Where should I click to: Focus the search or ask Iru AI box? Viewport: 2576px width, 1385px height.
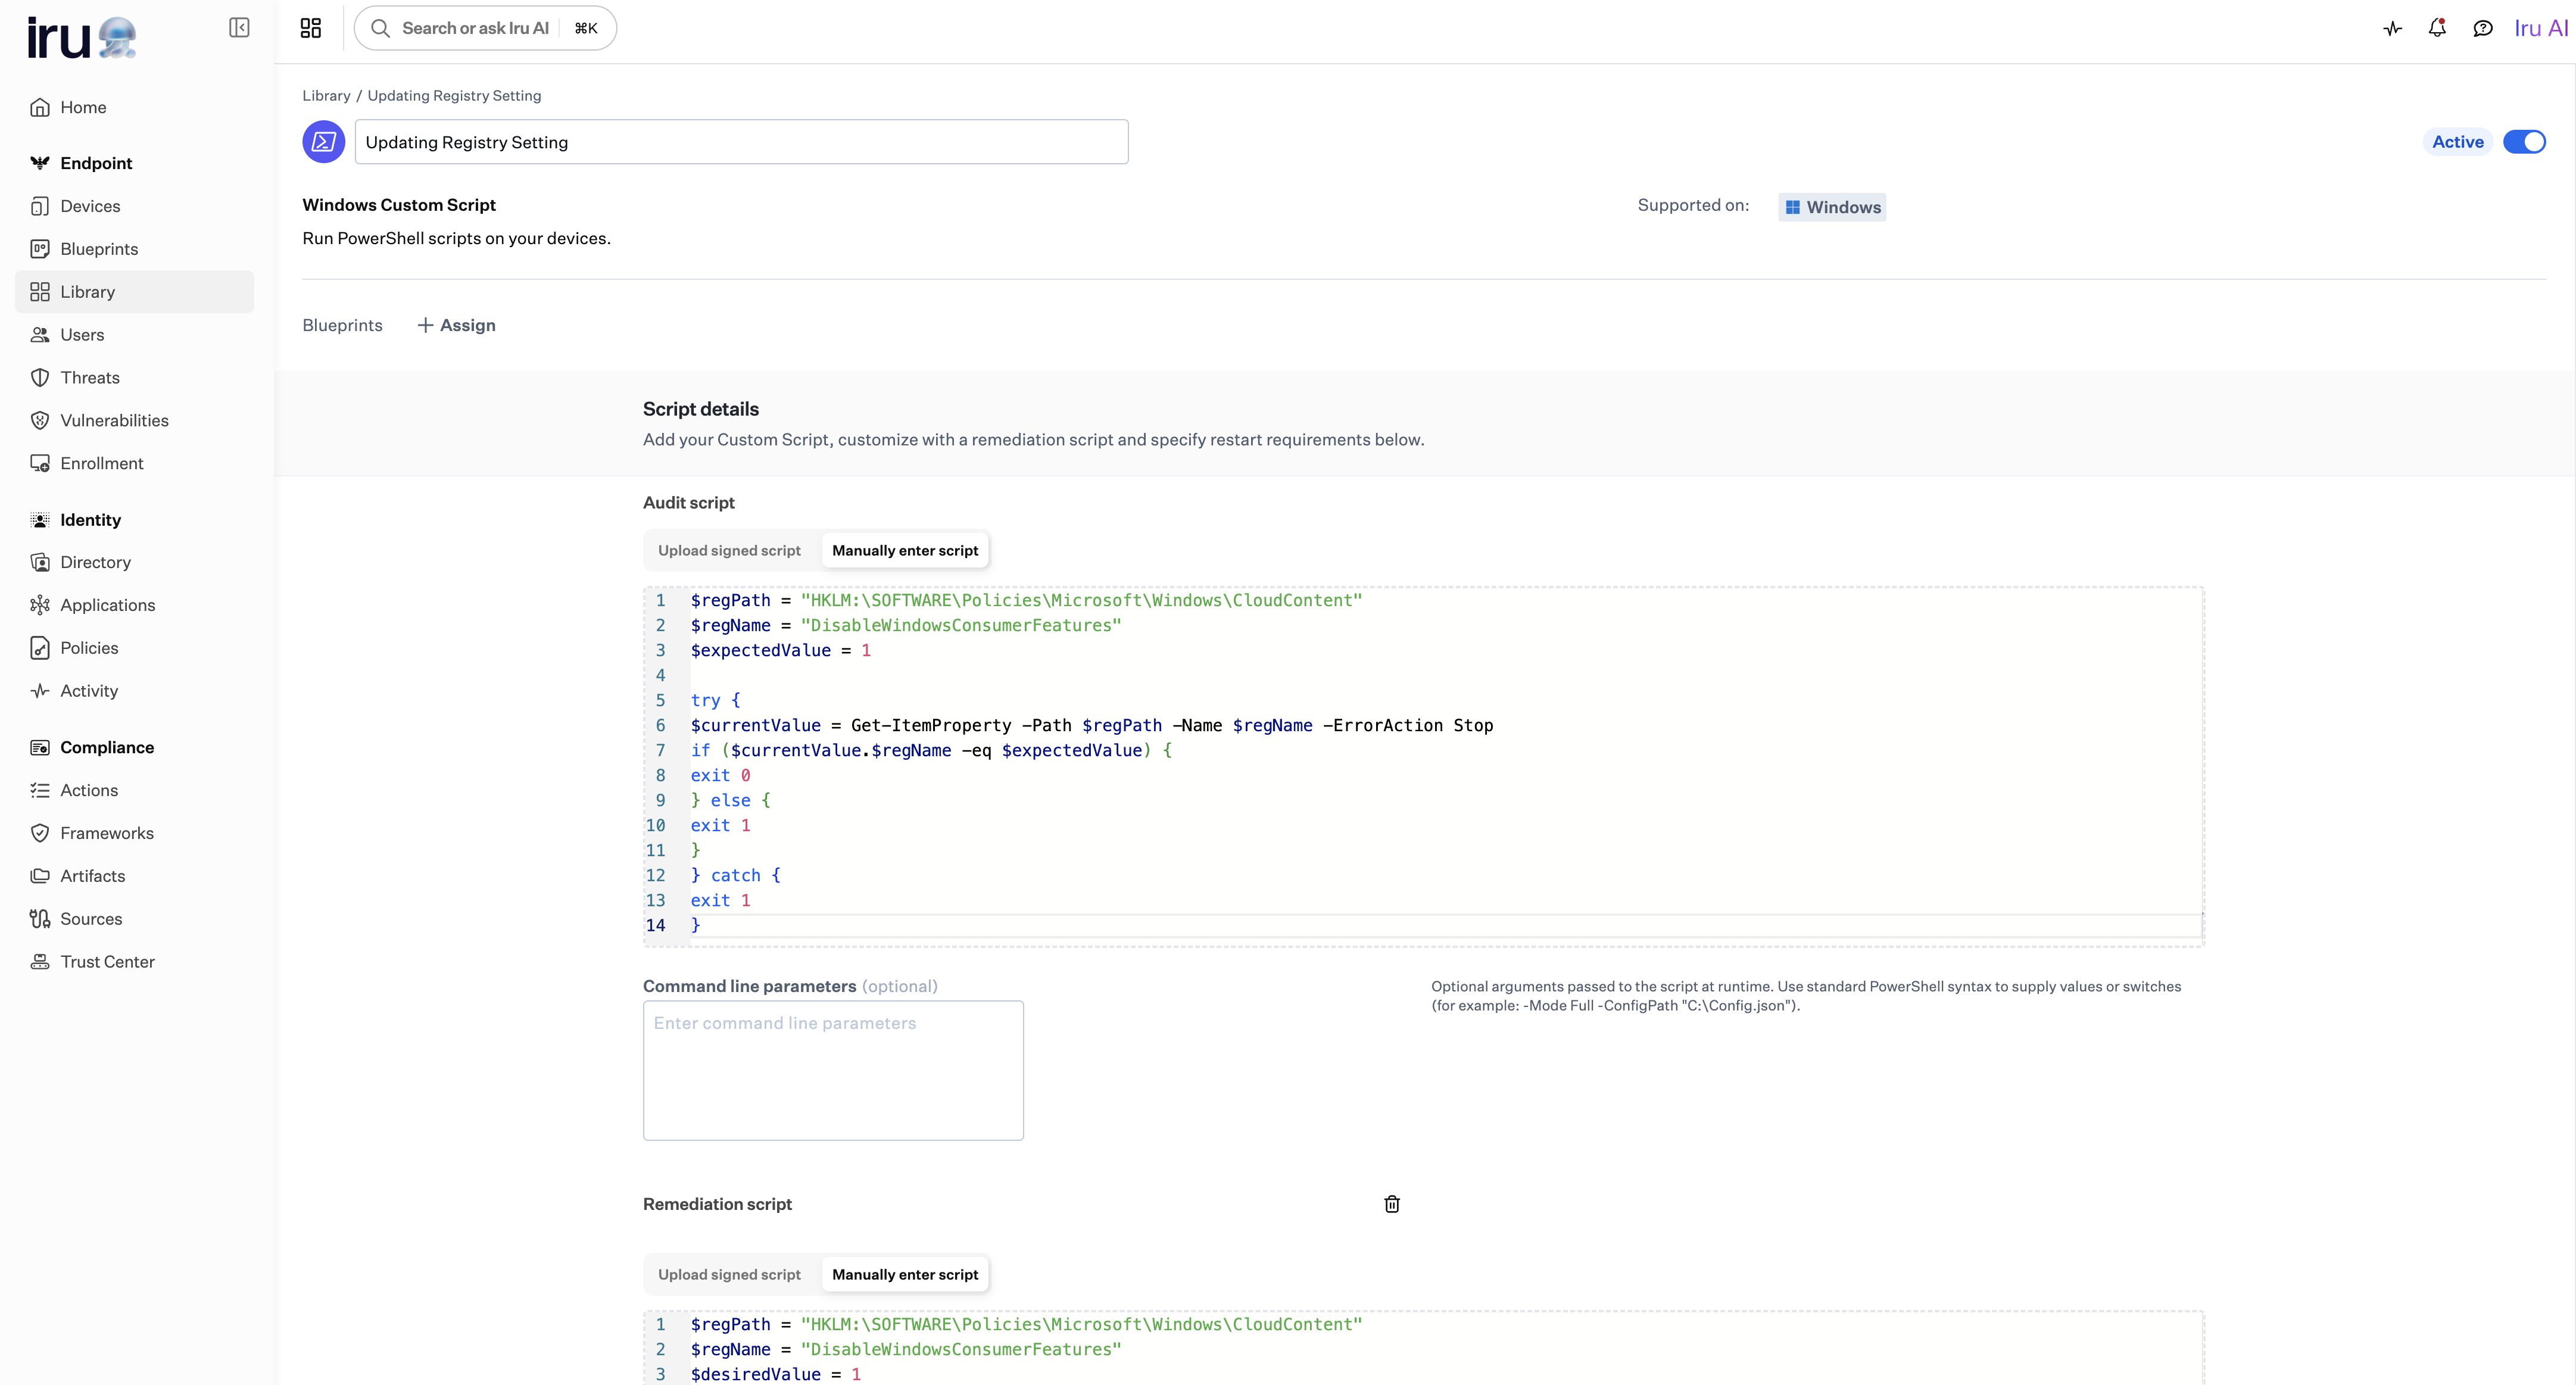tap(475, 28)
